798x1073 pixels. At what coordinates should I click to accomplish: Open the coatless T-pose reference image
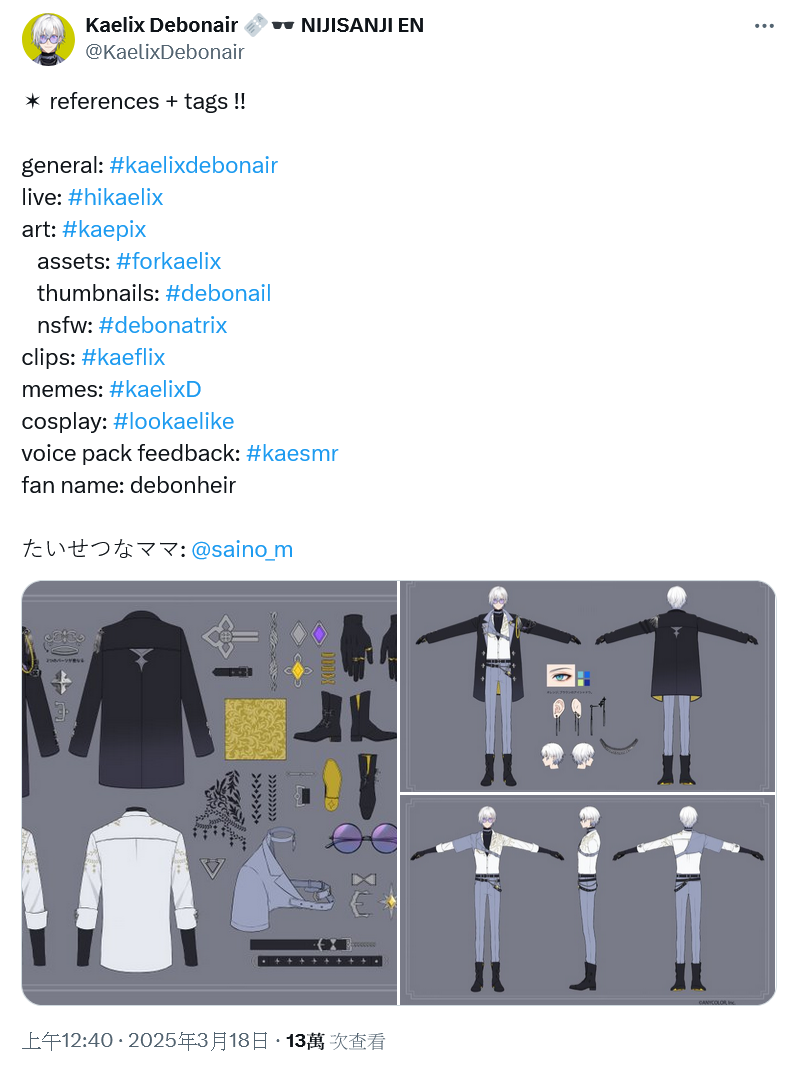(588, 900)
